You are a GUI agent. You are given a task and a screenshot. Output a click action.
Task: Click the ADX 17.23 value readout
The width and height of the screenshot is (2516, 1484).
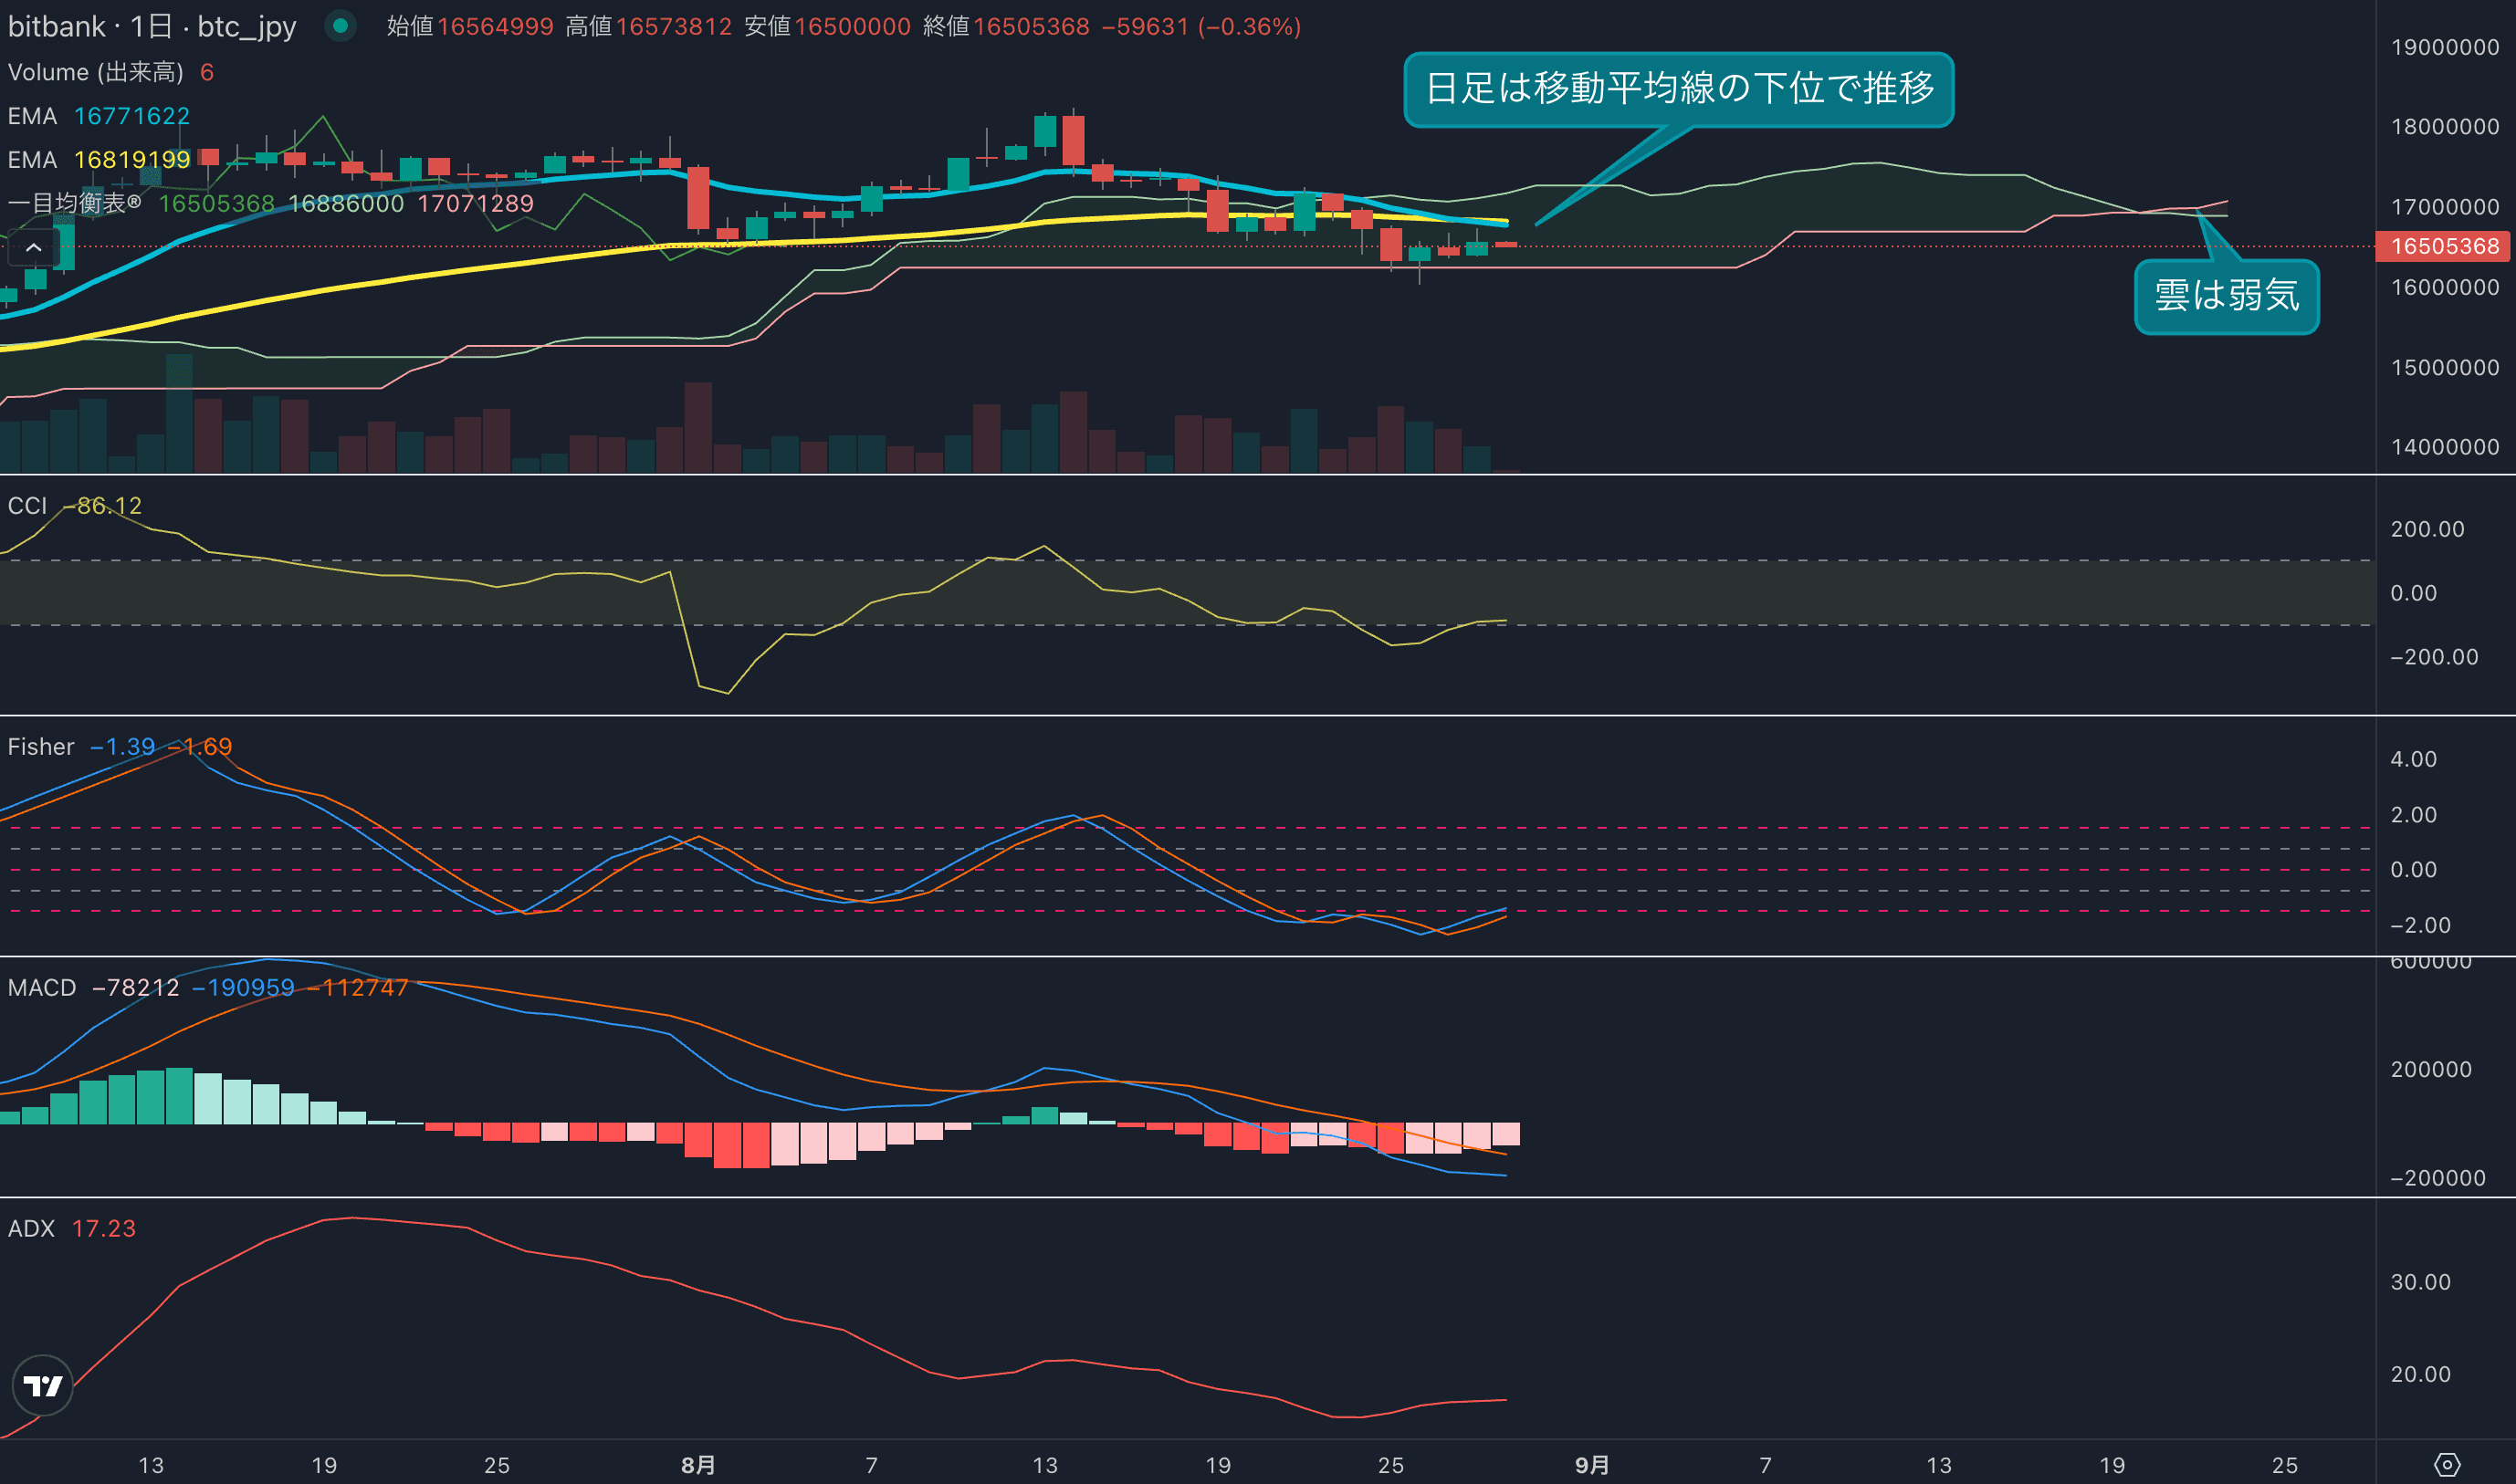[x=104, y=1229]
